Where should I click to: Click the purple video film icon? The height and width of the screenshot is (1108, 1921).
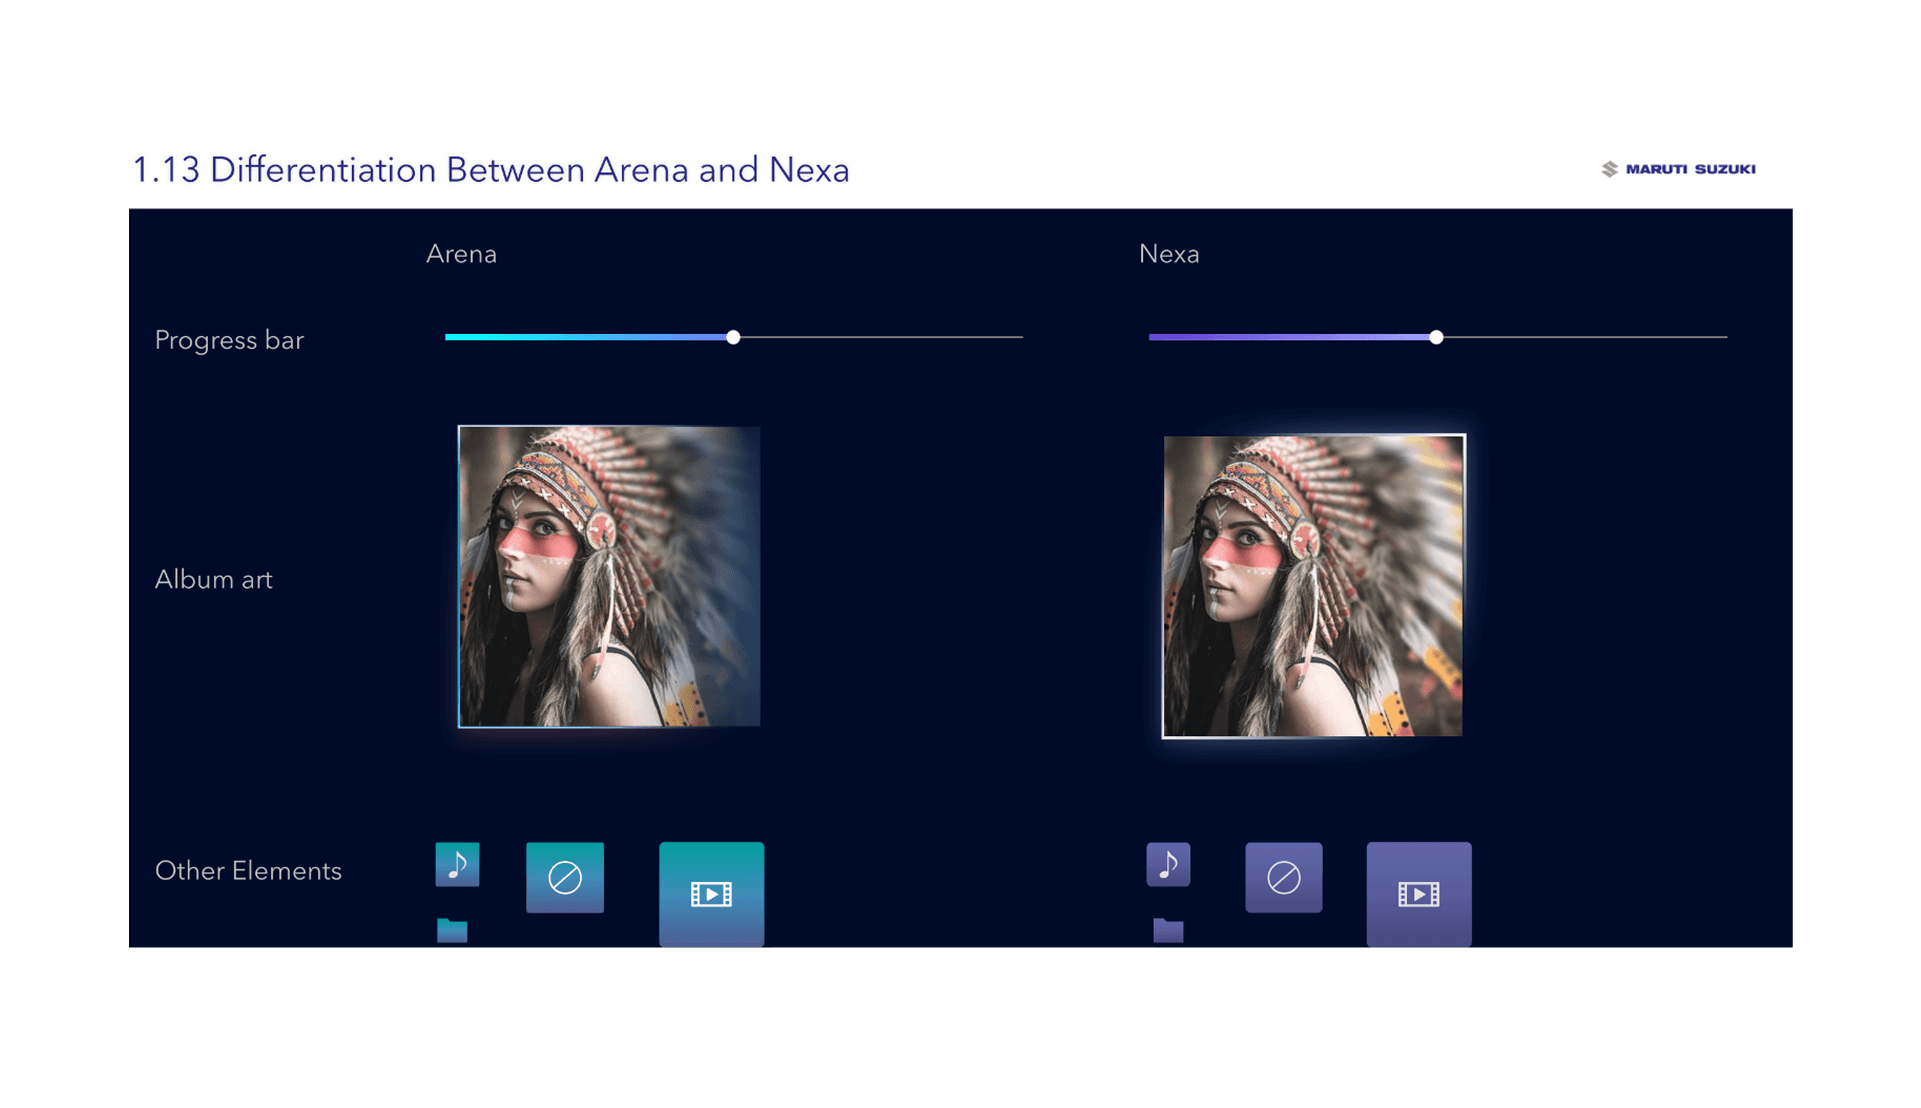point(1418,893)
